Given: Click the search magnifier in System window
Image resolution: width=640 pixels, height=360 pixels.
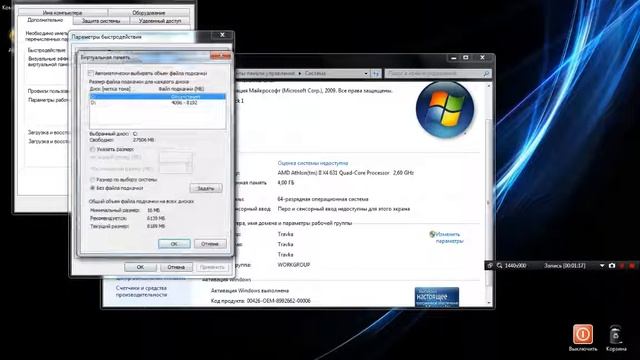Looking at the screenshot, I should pyautogui.click(x=486, y=73).
